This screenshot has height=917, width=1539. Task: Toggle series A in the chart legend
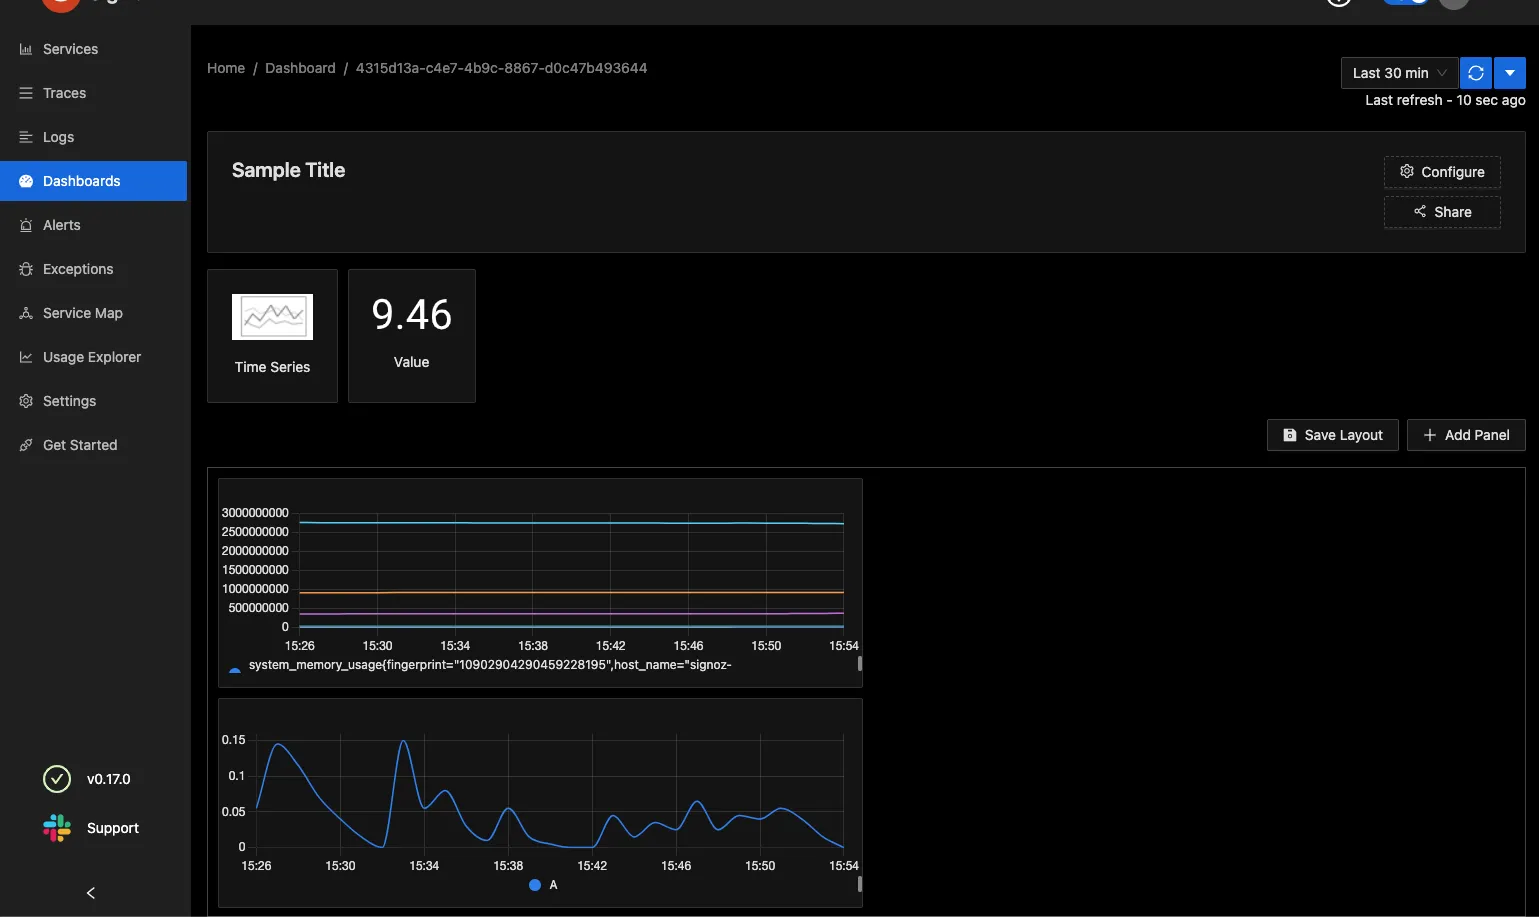(543, 885)
